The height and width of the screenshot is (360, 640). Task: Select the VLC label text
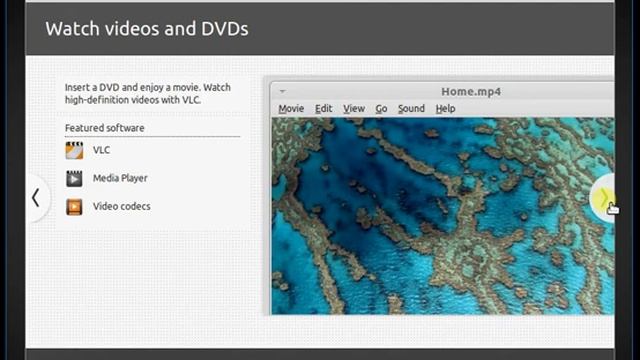coord(101,150)
